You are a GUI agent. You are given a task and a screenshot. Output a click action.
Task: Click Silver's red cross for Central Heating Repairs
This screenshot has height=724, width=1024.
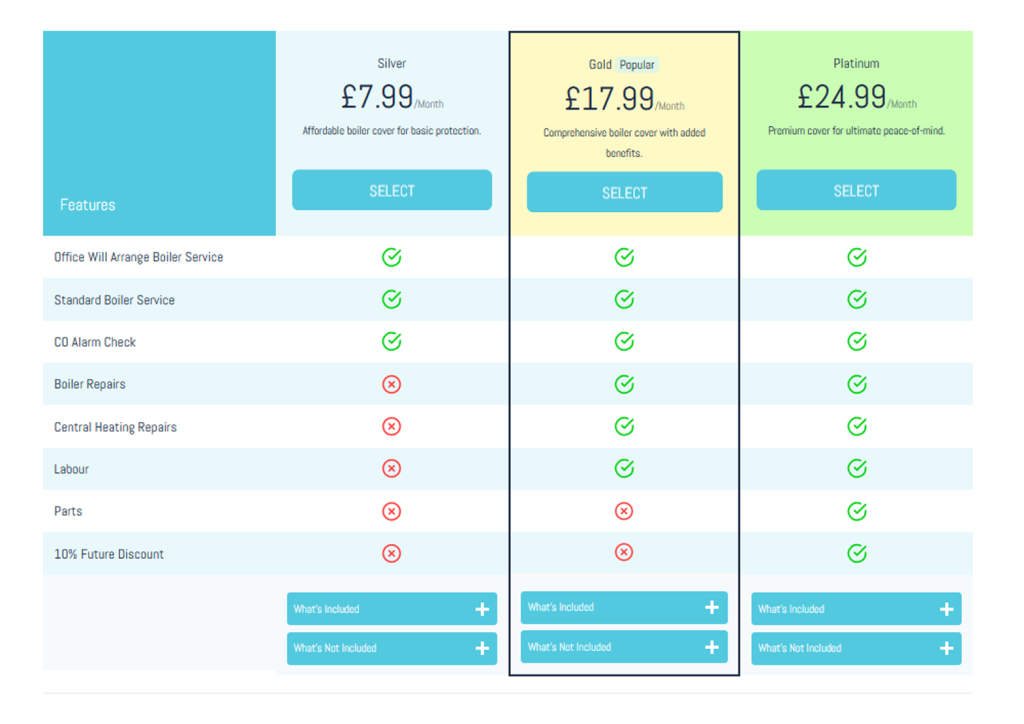click(392, 427)
